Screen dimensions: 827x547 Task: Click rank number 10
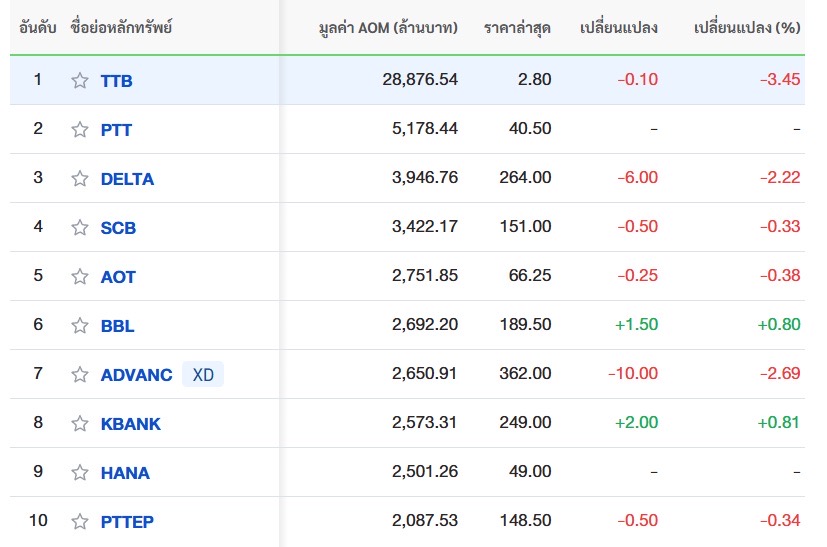click(x=38, y=521)
